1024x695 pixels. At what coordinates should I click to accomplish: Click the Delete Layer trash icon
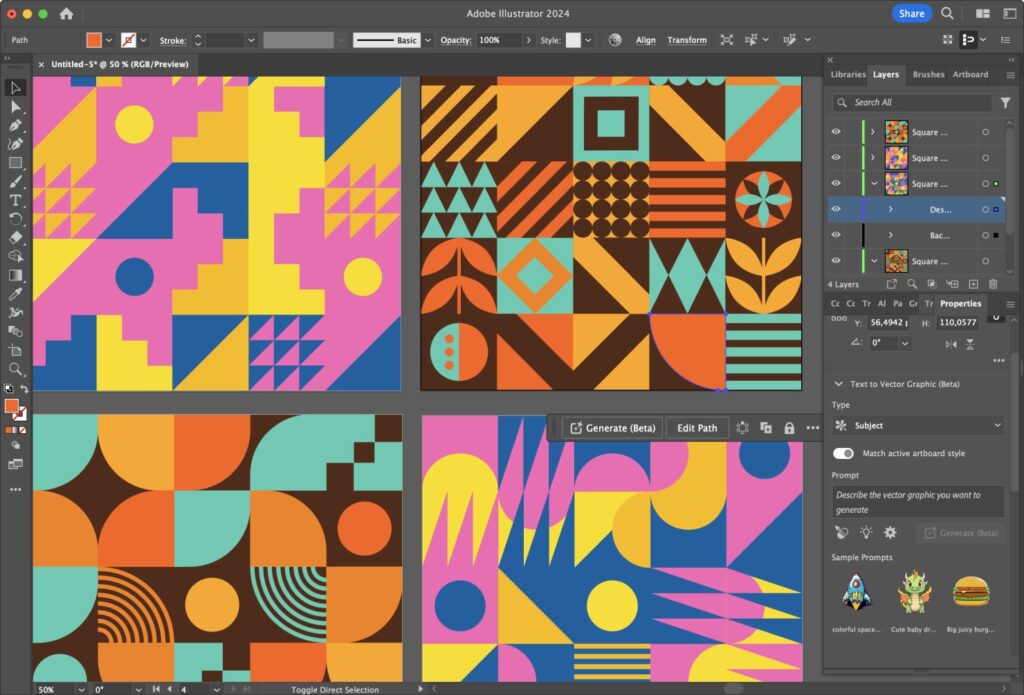coord(992,284)
